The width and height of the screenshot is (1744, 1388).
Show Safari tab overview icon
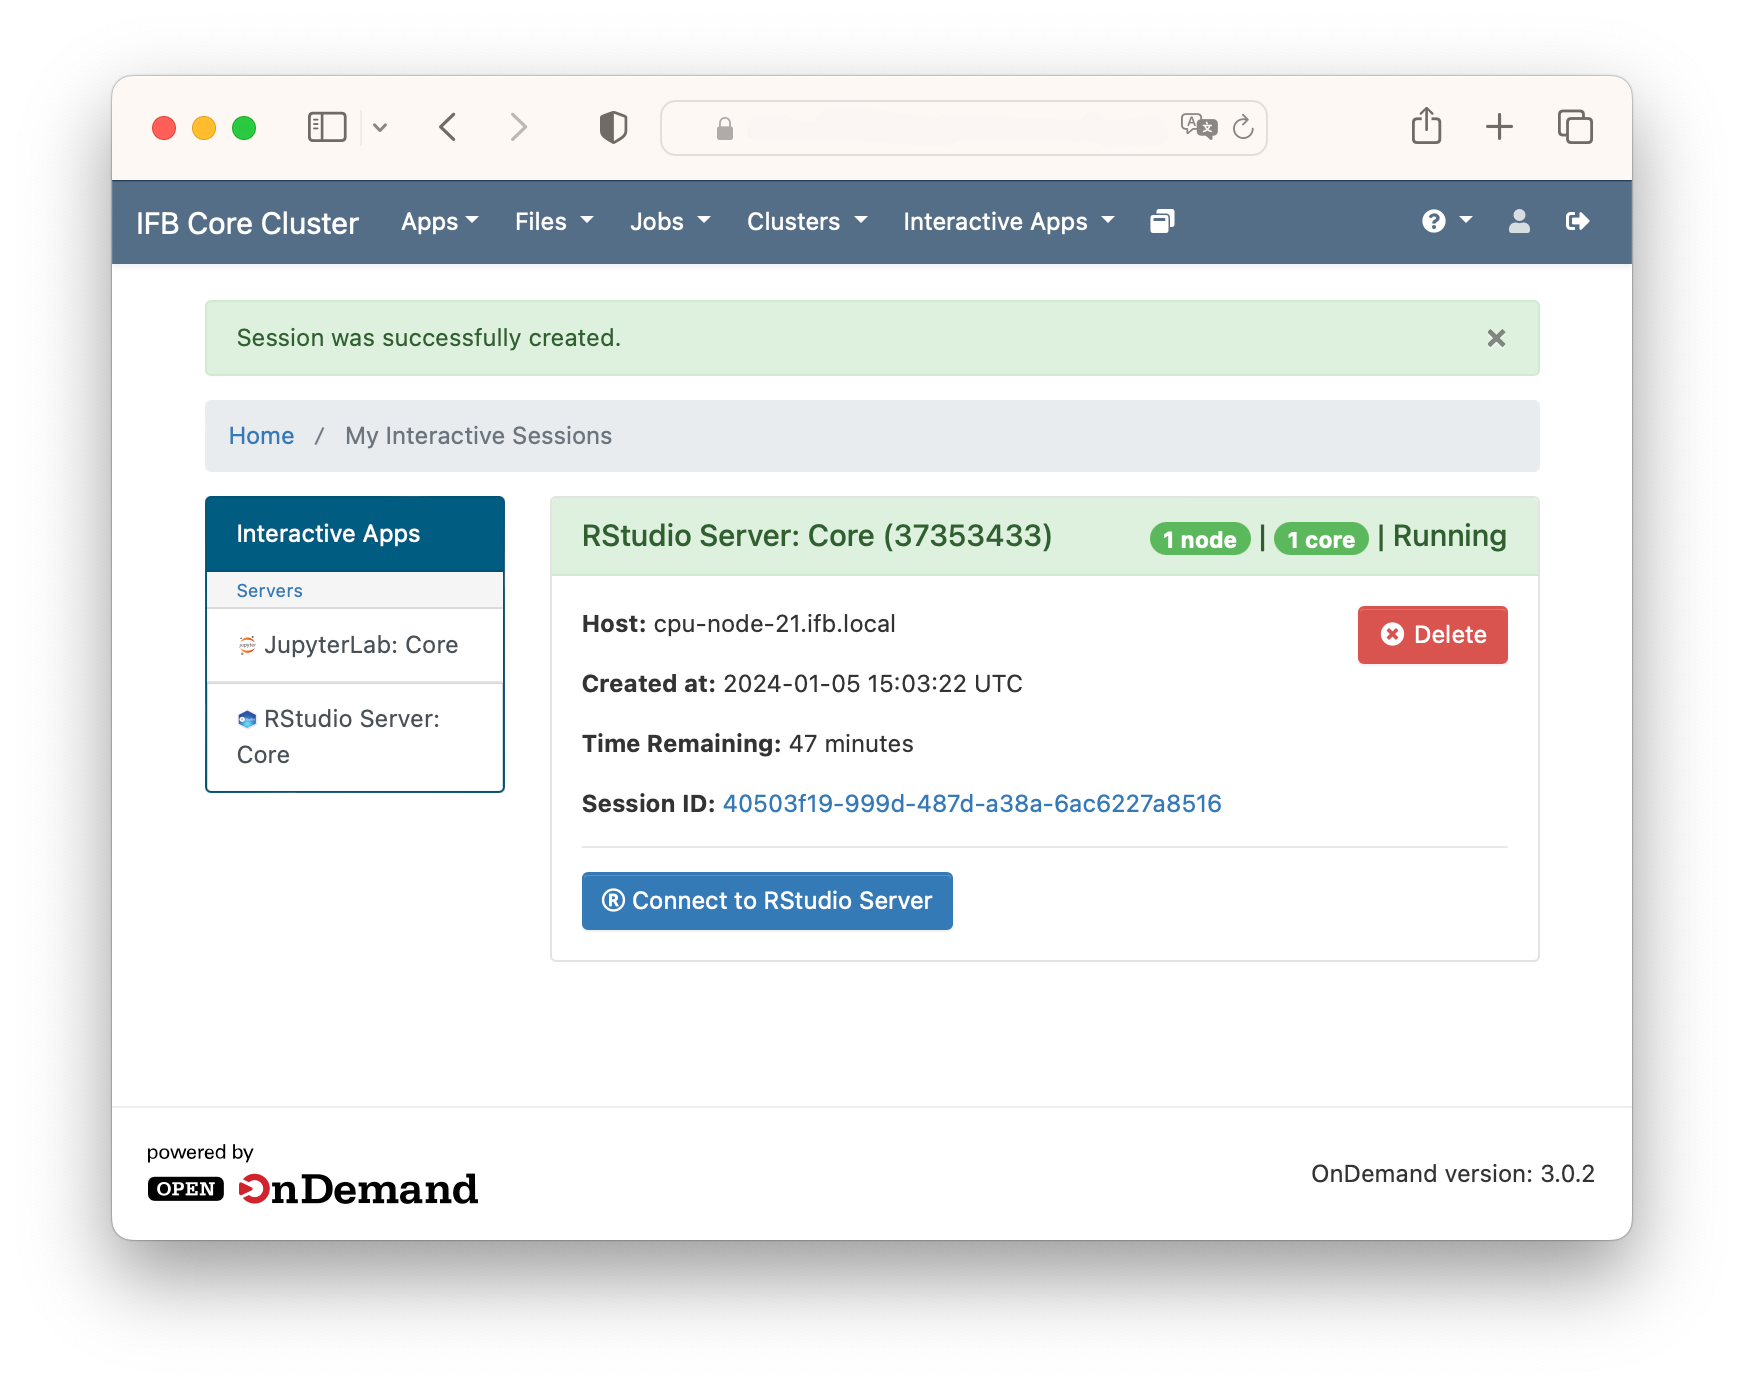[x=1575, y=127]
